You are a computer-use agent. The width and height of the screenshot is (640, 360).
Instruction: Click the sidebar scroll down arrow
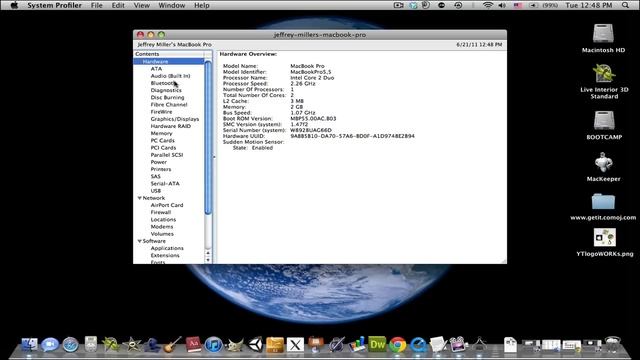click(208, 260)
